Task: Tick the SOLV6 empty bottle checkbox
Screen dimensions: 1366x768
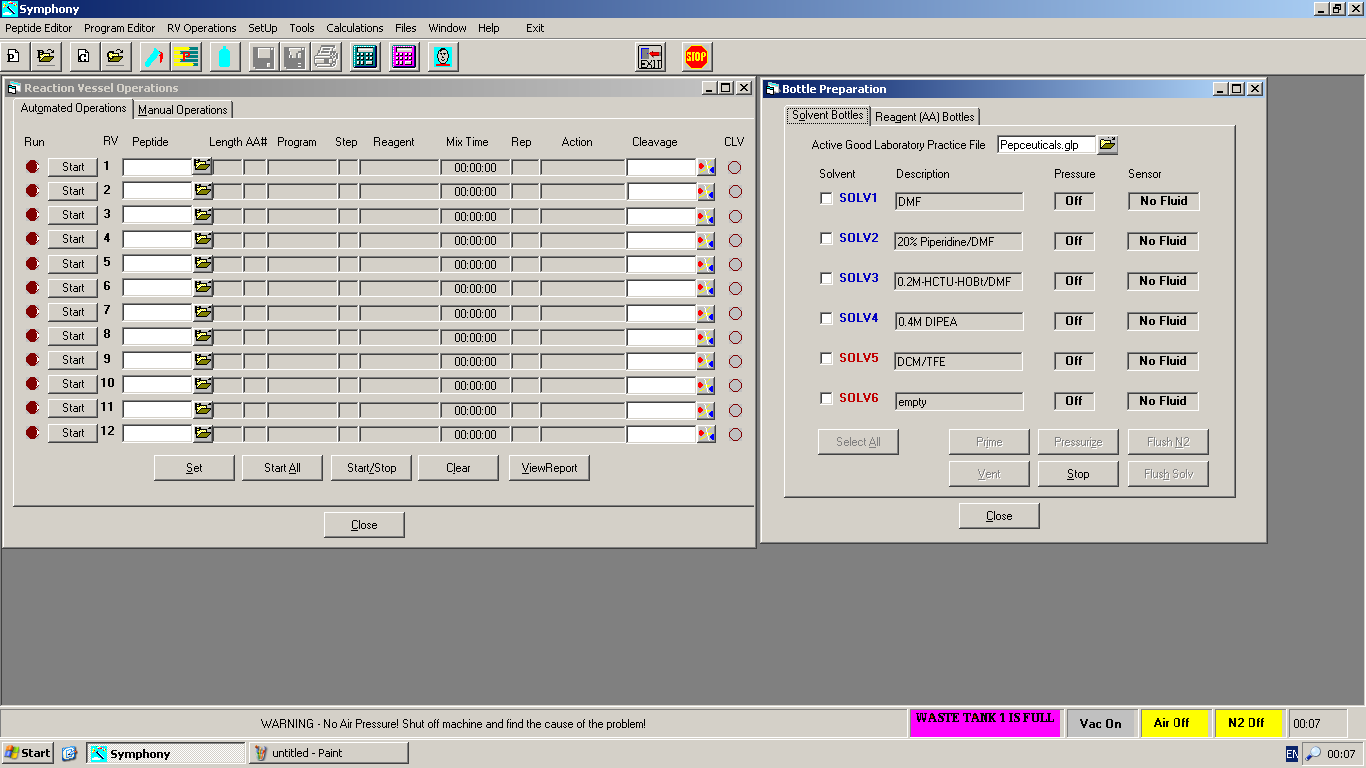Action: point(826,398)
